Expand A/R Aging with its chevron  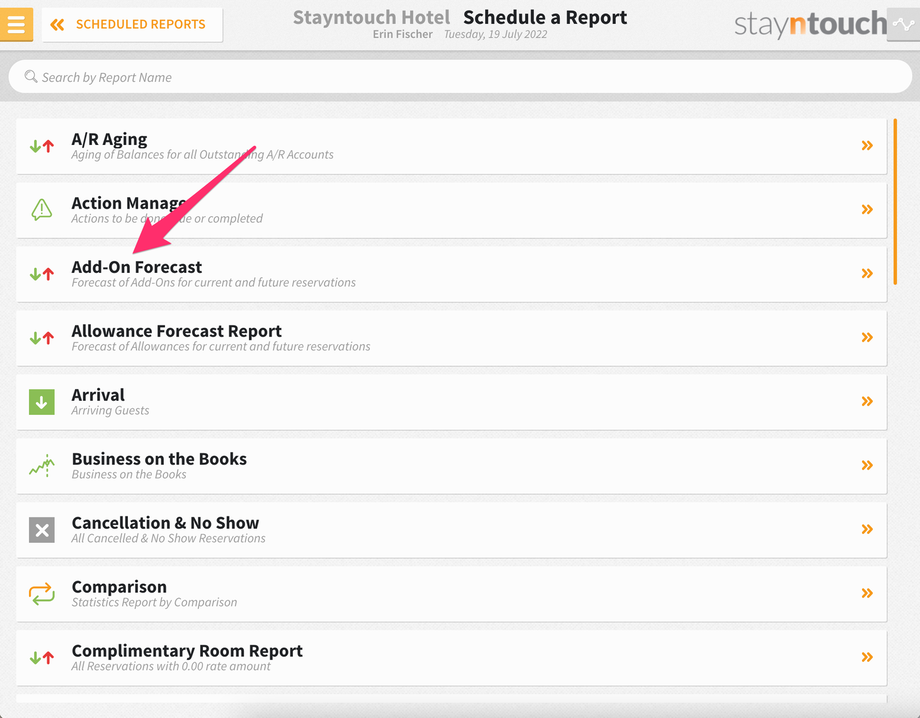867,145
